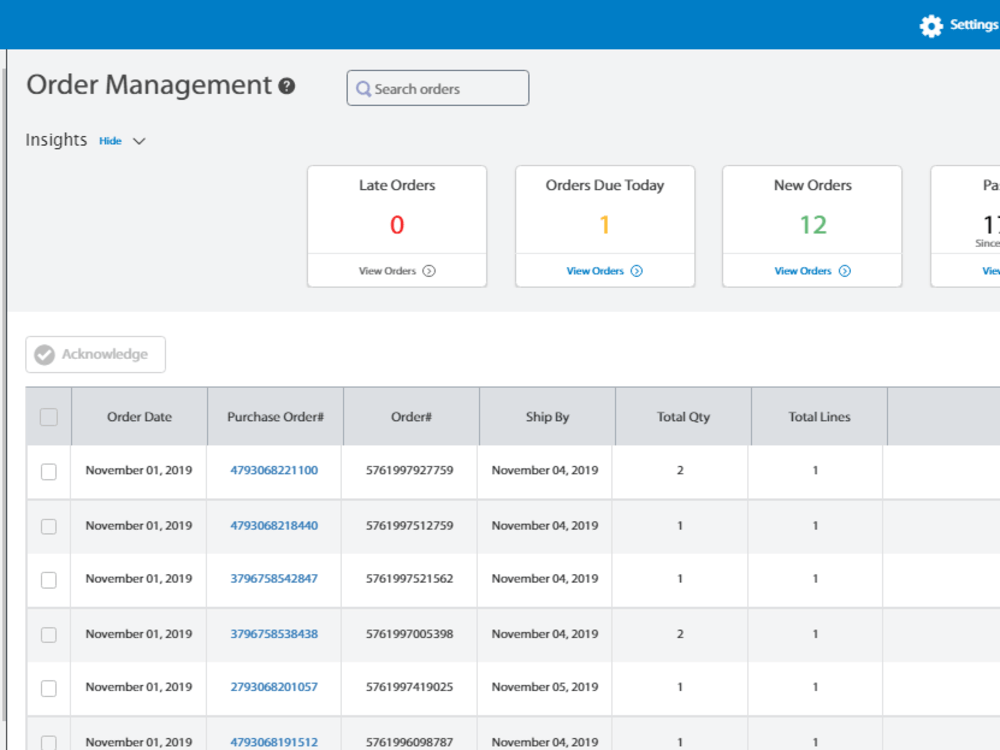Sort by Purchase Order# column header
This screenshot has width=1000, height=750.
point(276,416)
